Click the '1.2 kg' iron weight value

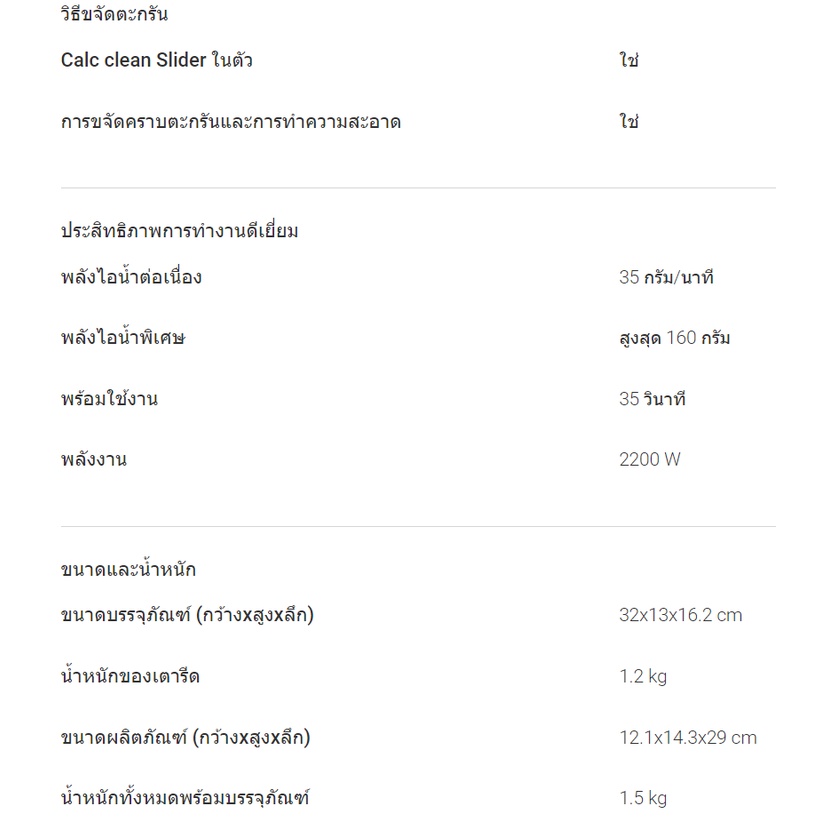(643, 676)
